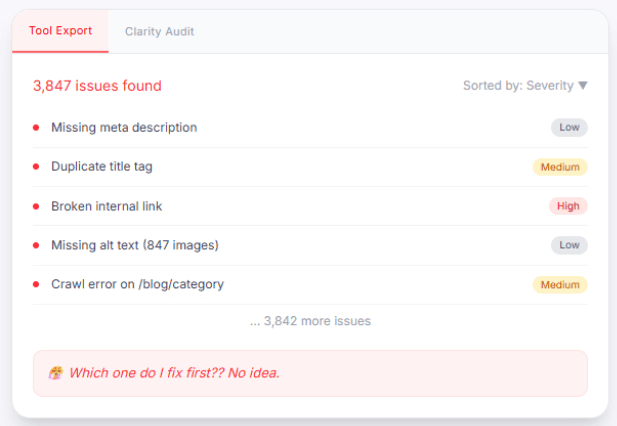
Task: Select the Broken internal link row
Action: pos(310,206)
